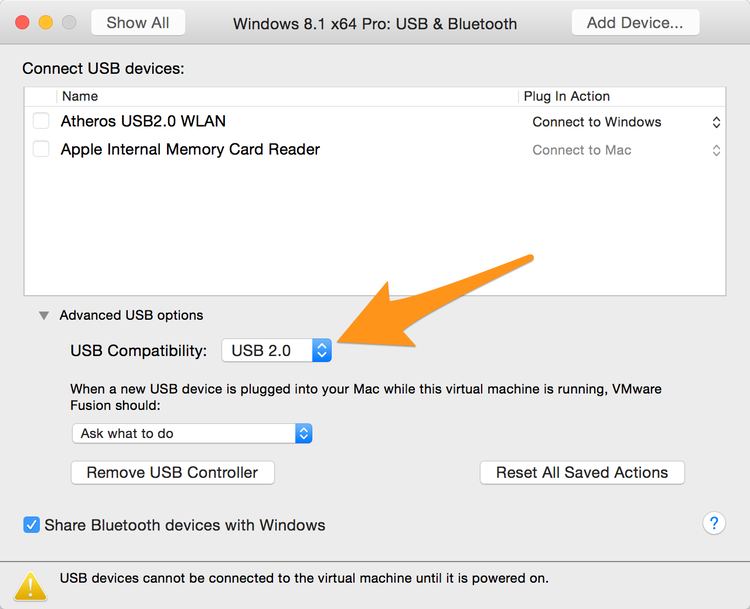Minimize the window with the yellow button
Viewport: 750px width, 609px height.
[x=45, y=22]
